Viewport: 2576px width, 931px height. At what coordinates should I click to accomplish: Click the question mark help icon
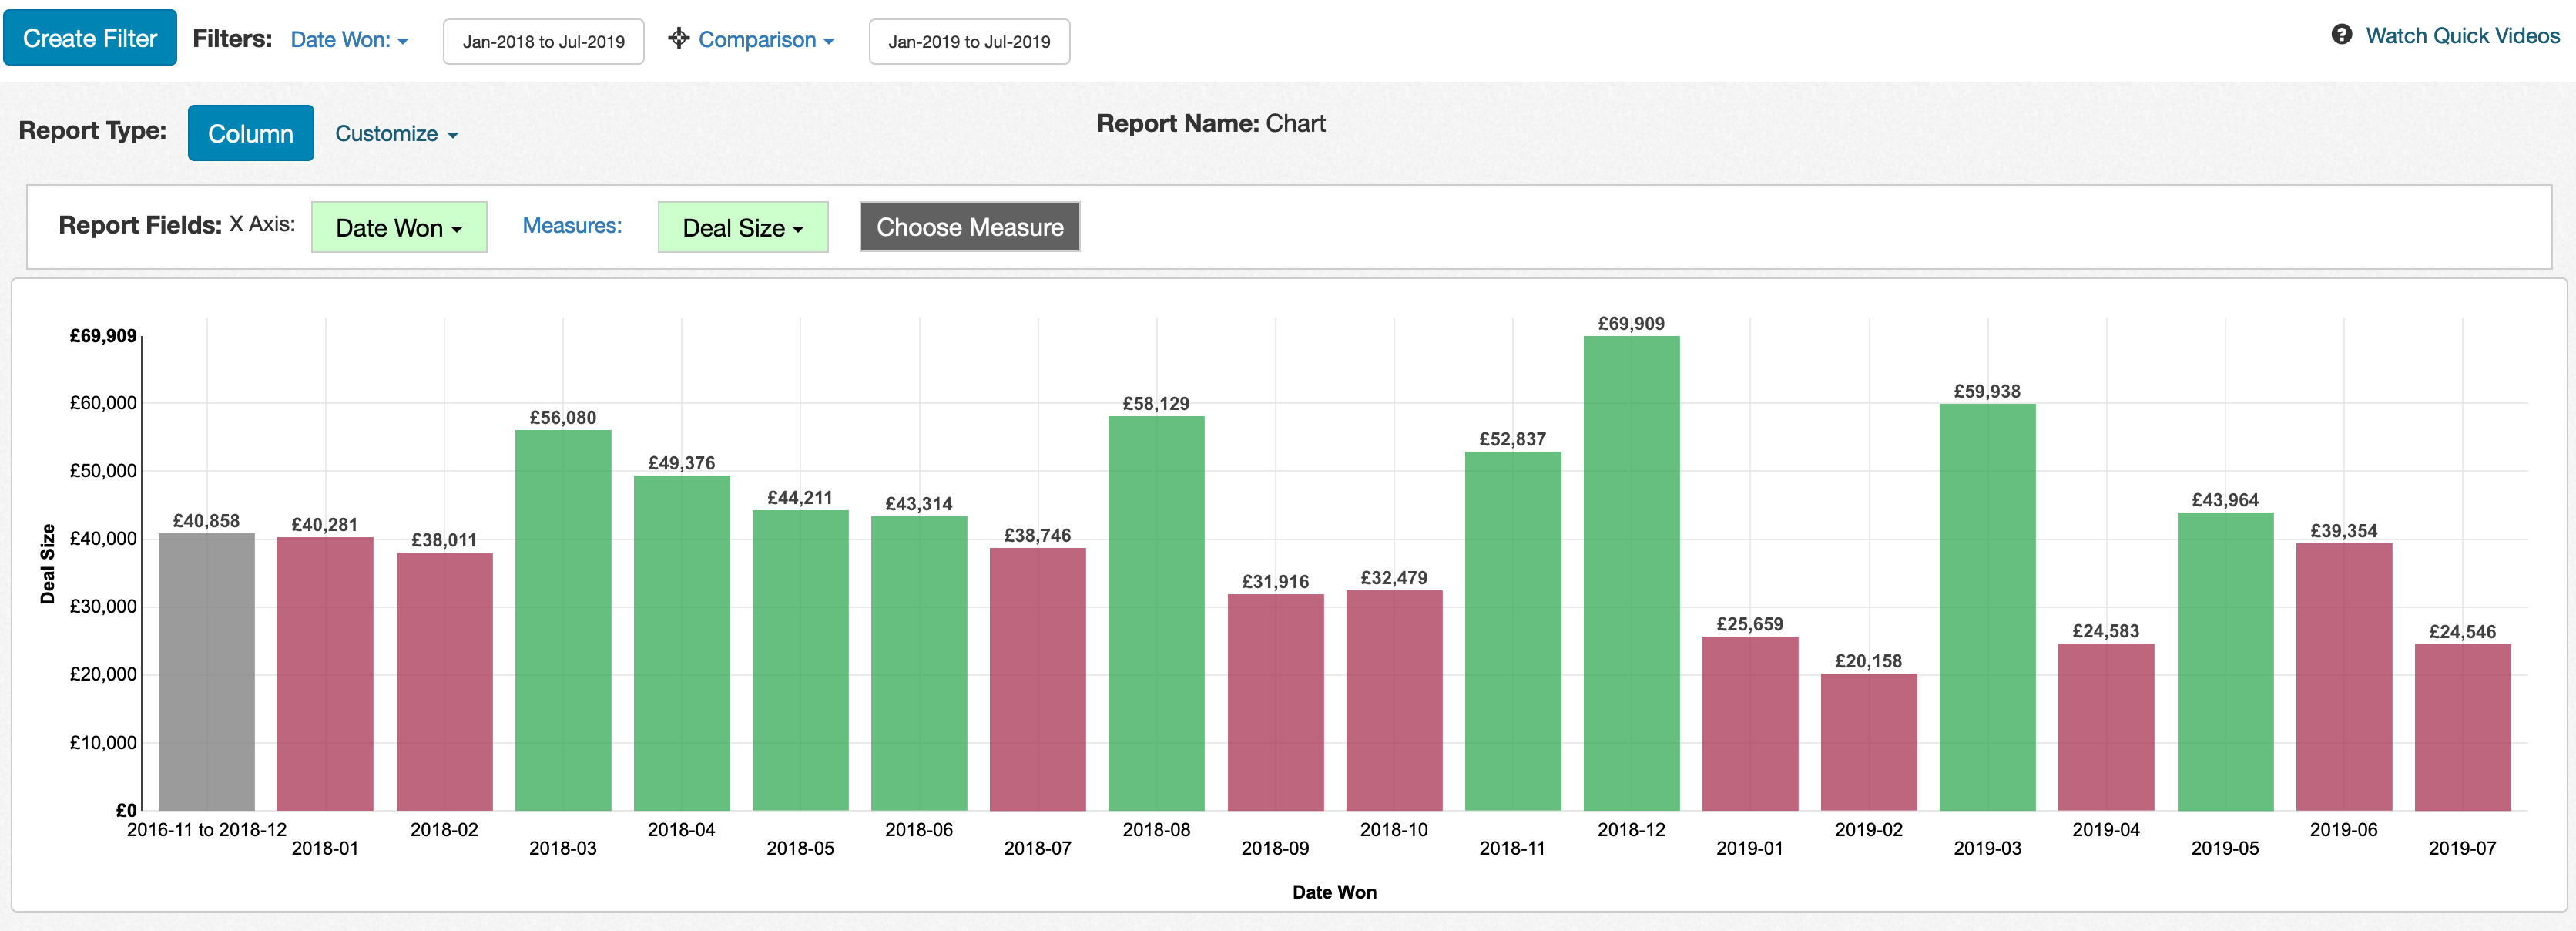point(2341,35)
